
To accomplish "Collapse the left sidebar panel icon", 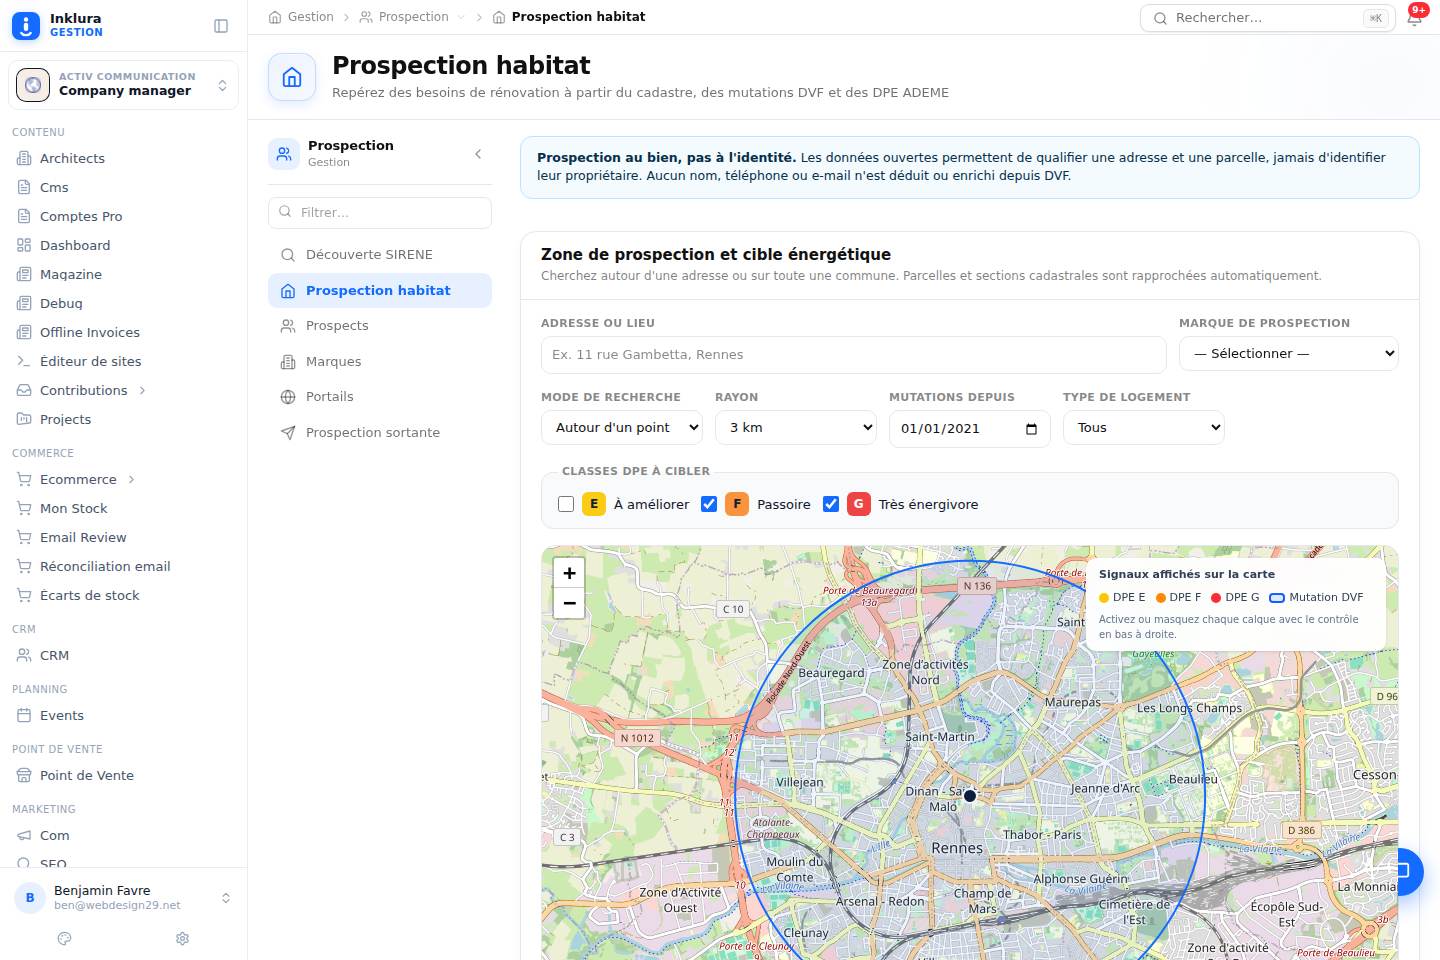I will pos(221,26).
